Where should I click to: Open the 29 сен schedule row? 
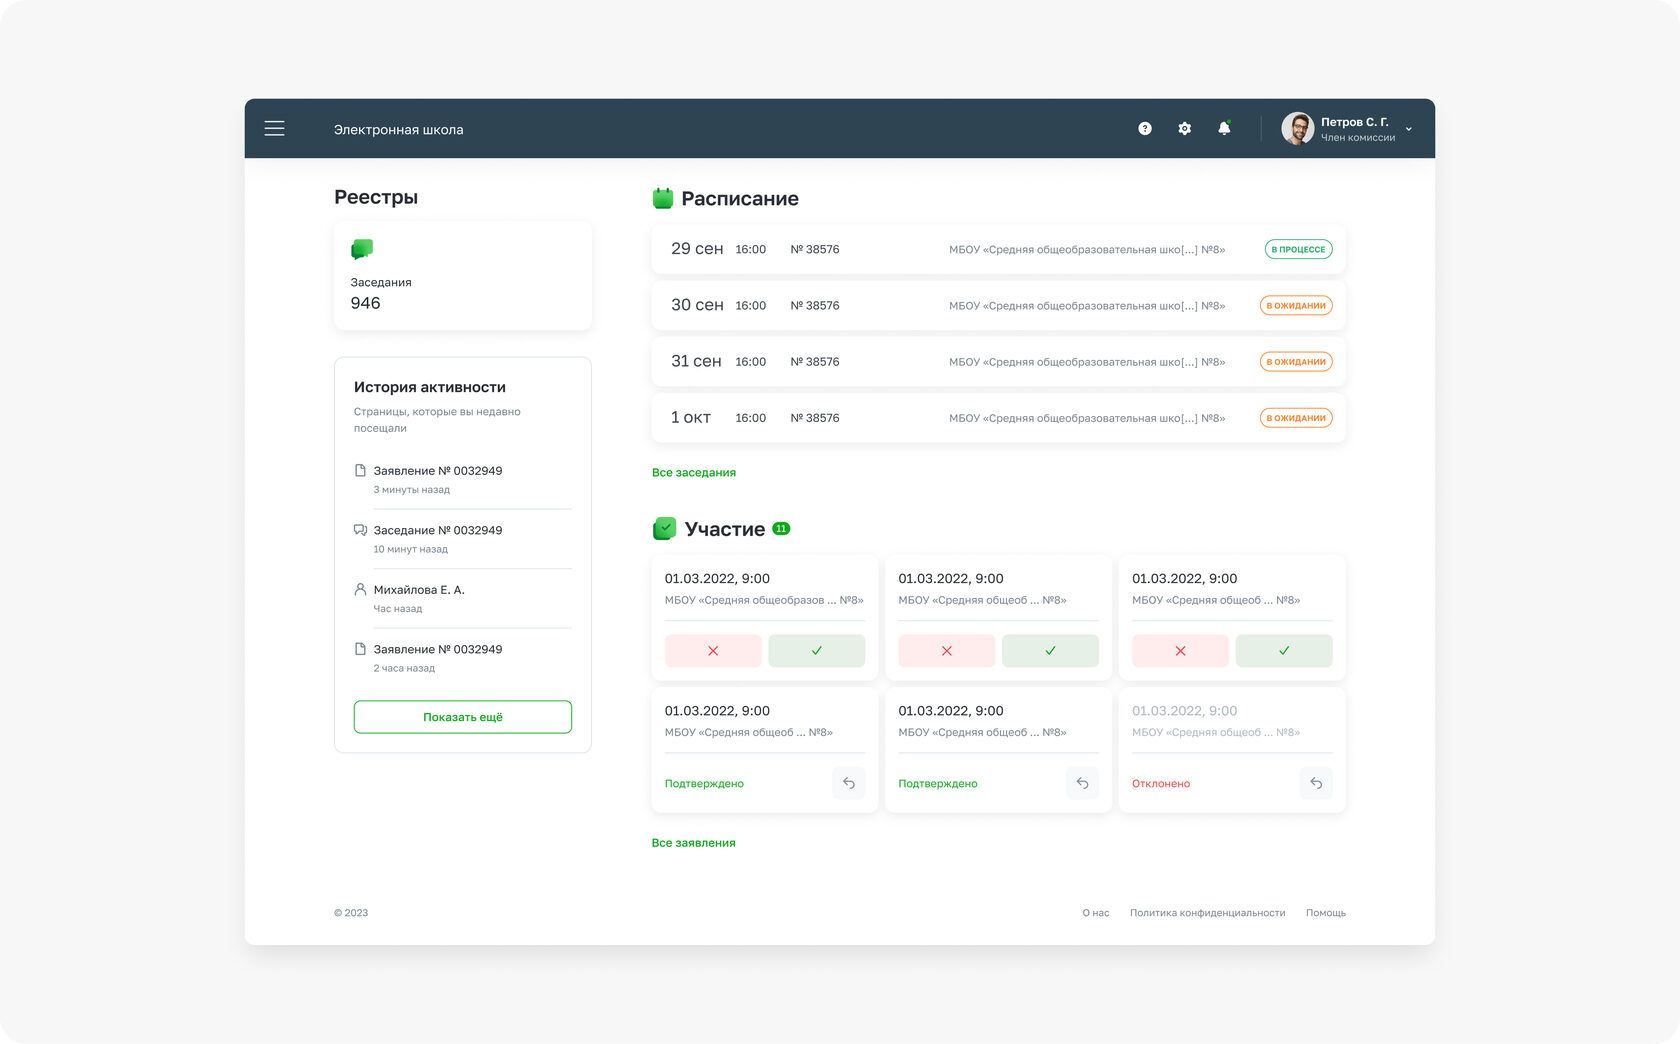(998, 249)
